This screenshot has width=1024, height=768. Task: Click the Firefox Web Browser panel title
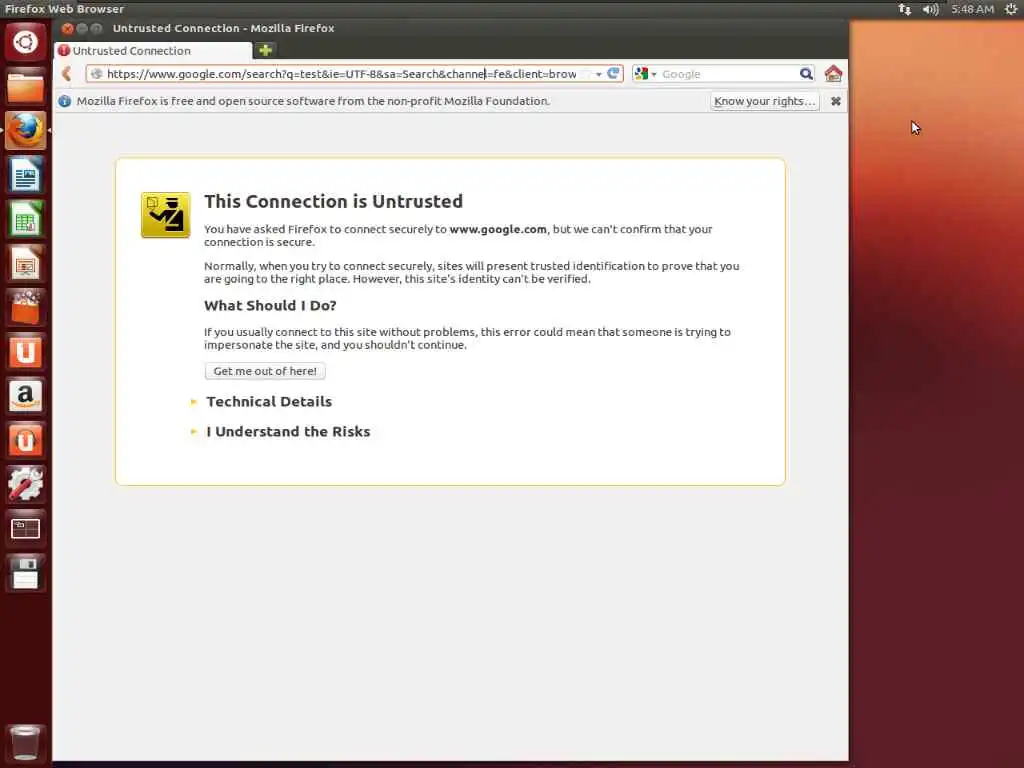click(64, 9)
